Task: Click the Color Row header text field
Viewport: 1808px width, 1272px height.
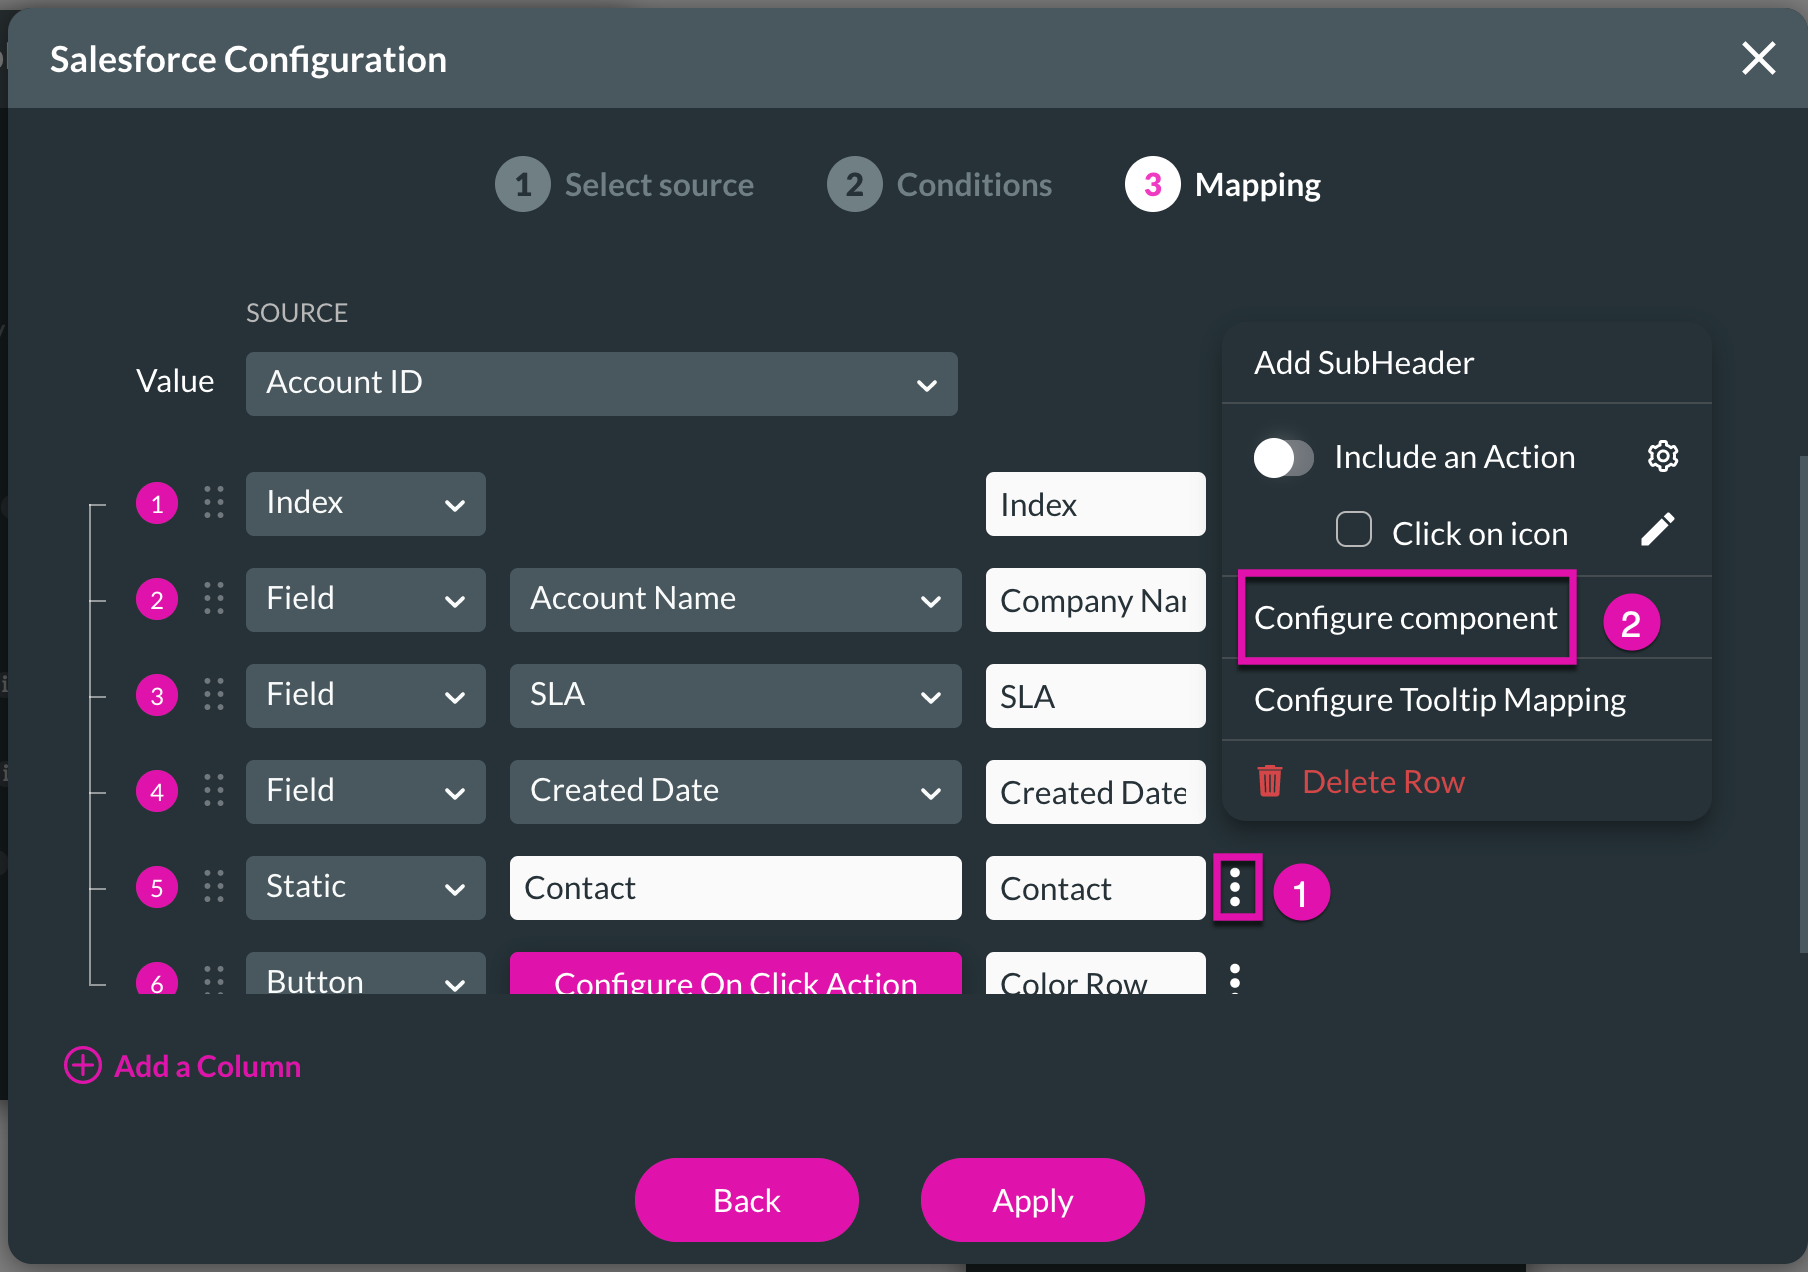Action: coord(1096,973)
